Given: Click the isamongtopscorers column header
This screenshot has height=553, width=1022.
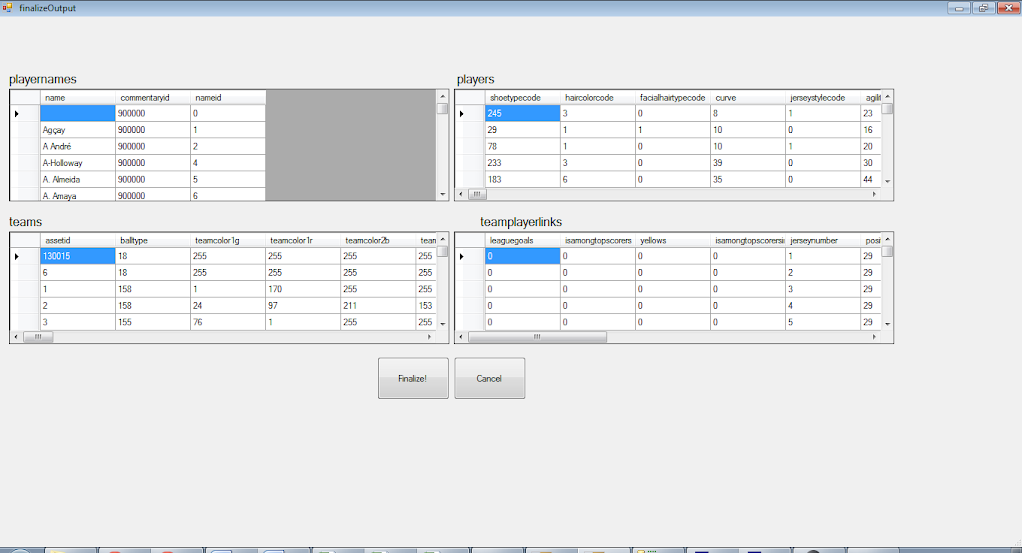Looking at the screenshot, I should click(598, 240).
